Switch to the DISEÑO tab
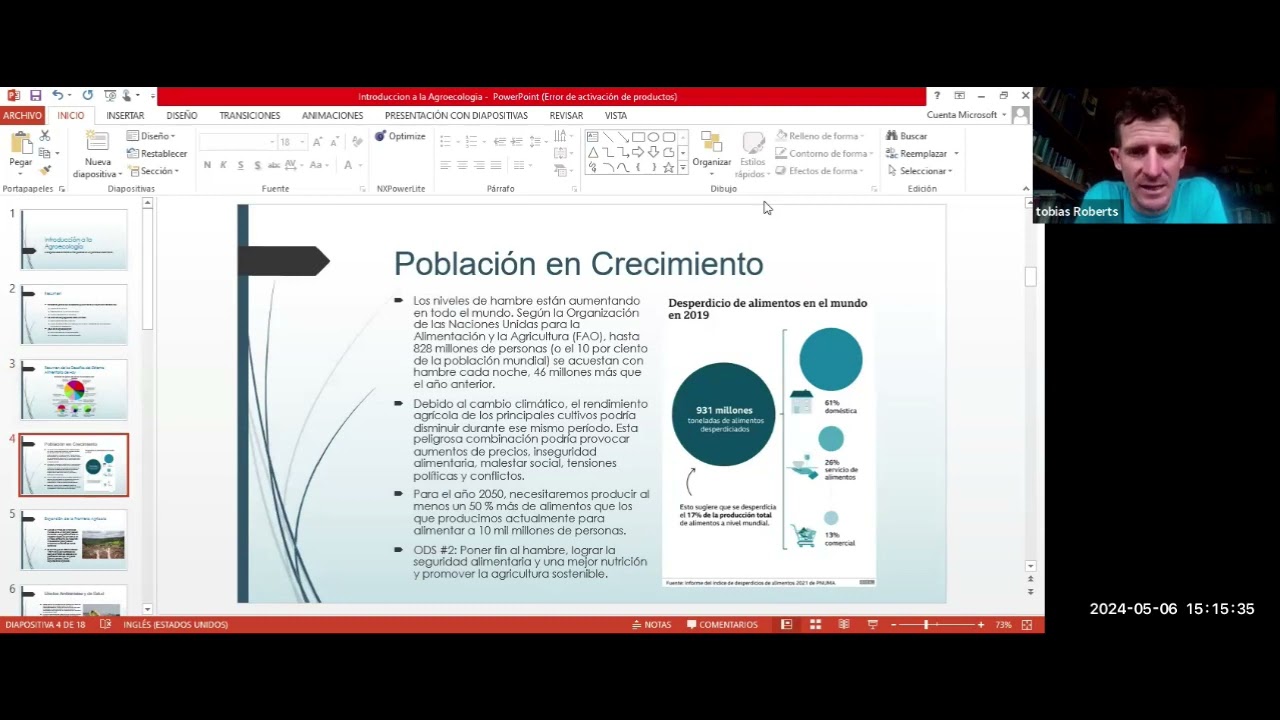Image resolution: width=1280 pixels, height=720 pixels. [x=182, y=115]
